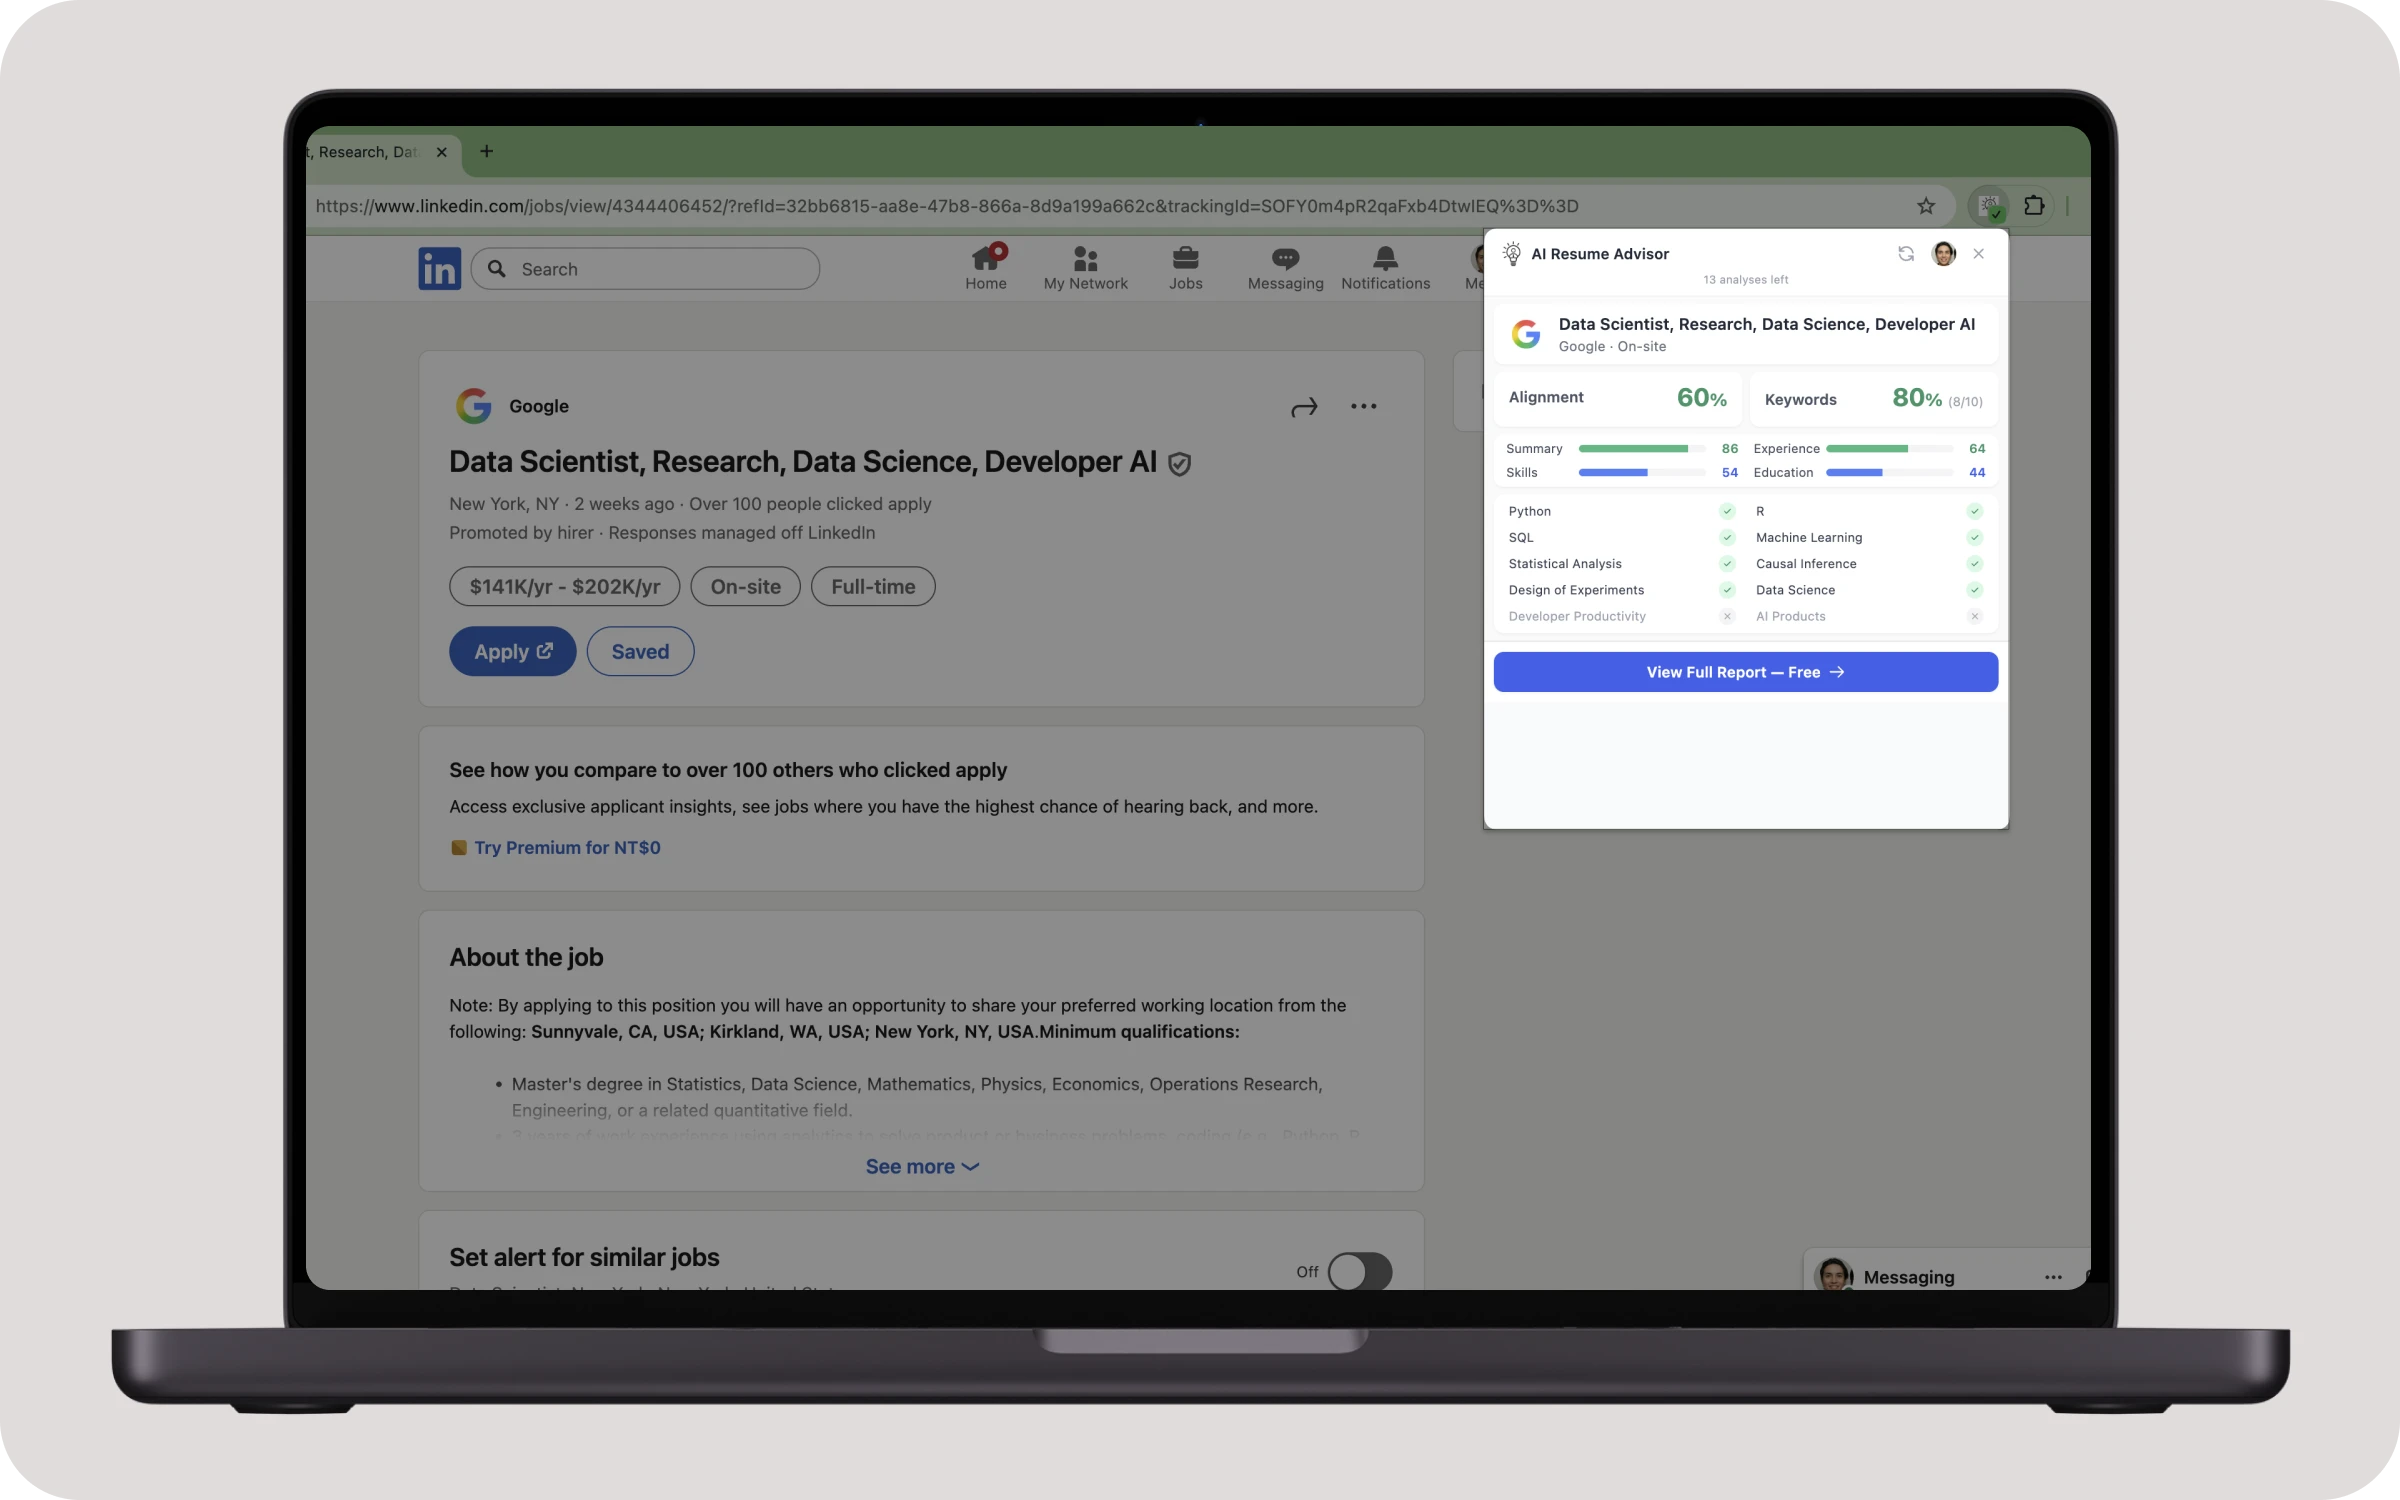Open the AI Resume Advisor extension icon in toolbar
The width and height of the screenshot is (2400, 1500).
(1989, 206)
